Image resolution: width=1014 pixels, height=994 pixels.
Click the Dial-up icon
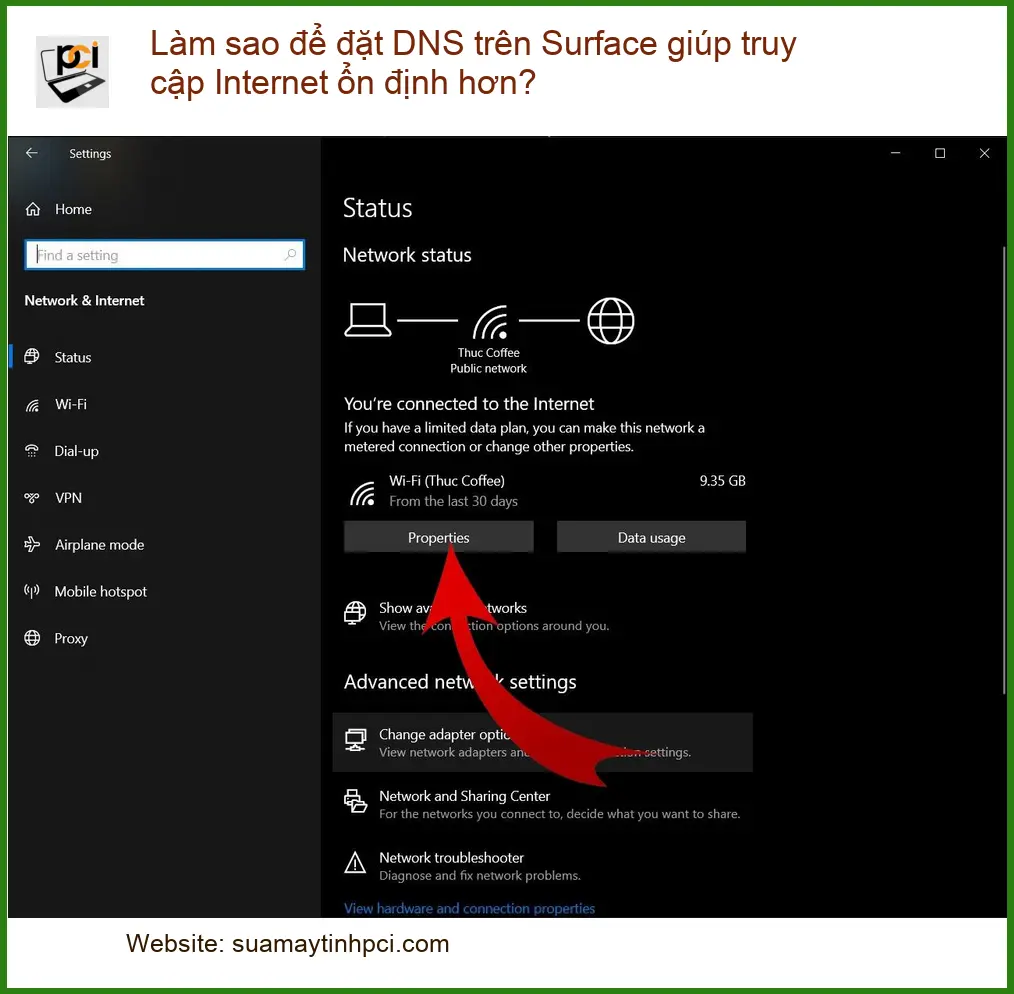click(32, 451)
